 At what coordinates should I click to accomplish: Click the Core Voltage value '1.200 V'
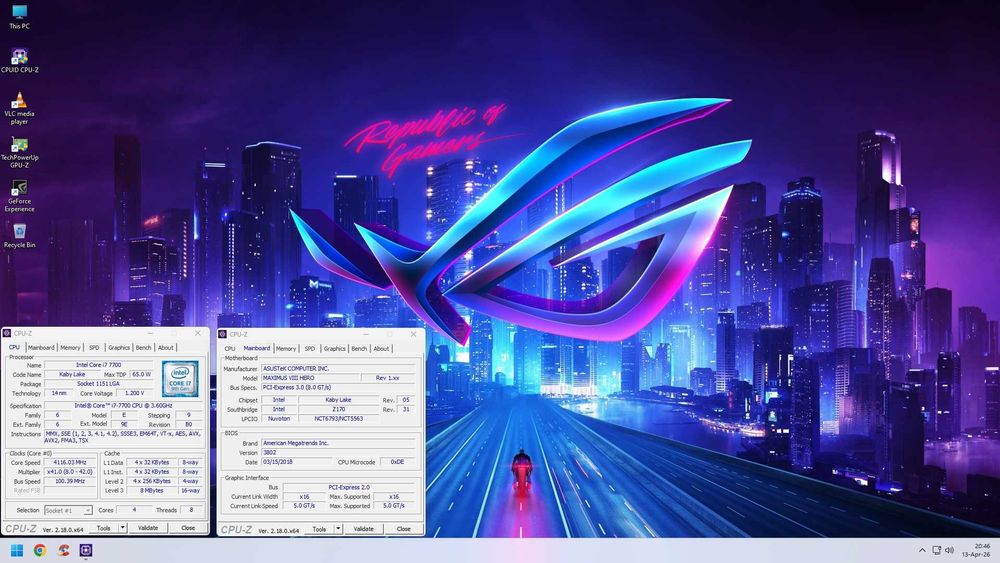coord(135,393)
